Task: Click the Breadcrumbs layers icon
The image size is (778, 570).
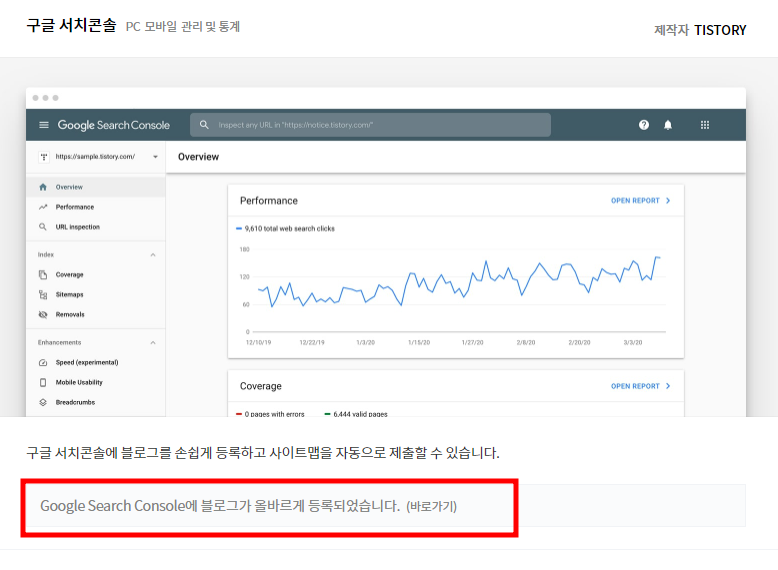Action: (x=43, y=402)
